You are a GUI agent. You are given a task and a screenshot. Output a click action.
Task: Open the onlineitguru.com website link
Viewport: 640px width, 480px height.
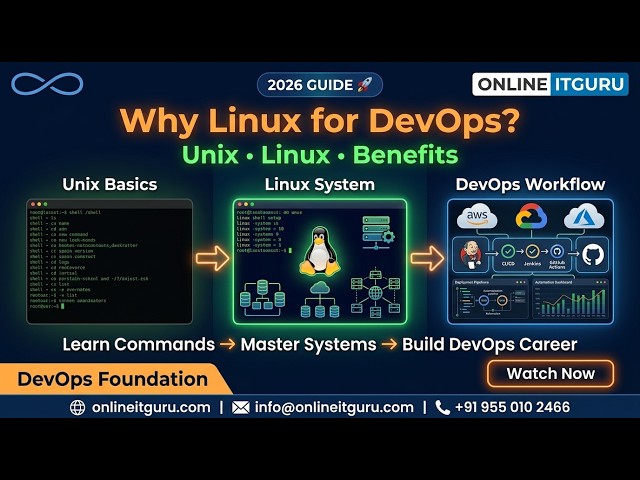[151, 407]
